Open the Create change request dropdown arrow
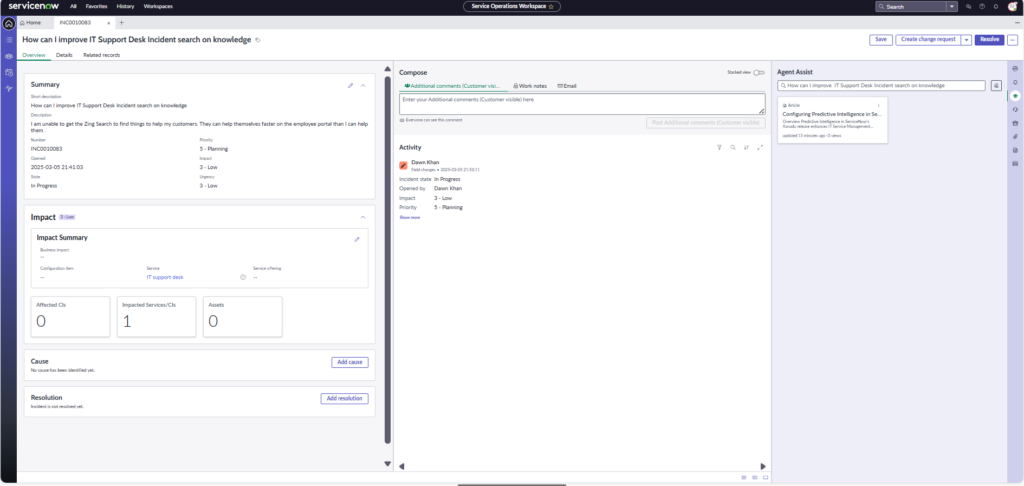The width and height of the screenshot is (1024, 486). tap(966, 39)
